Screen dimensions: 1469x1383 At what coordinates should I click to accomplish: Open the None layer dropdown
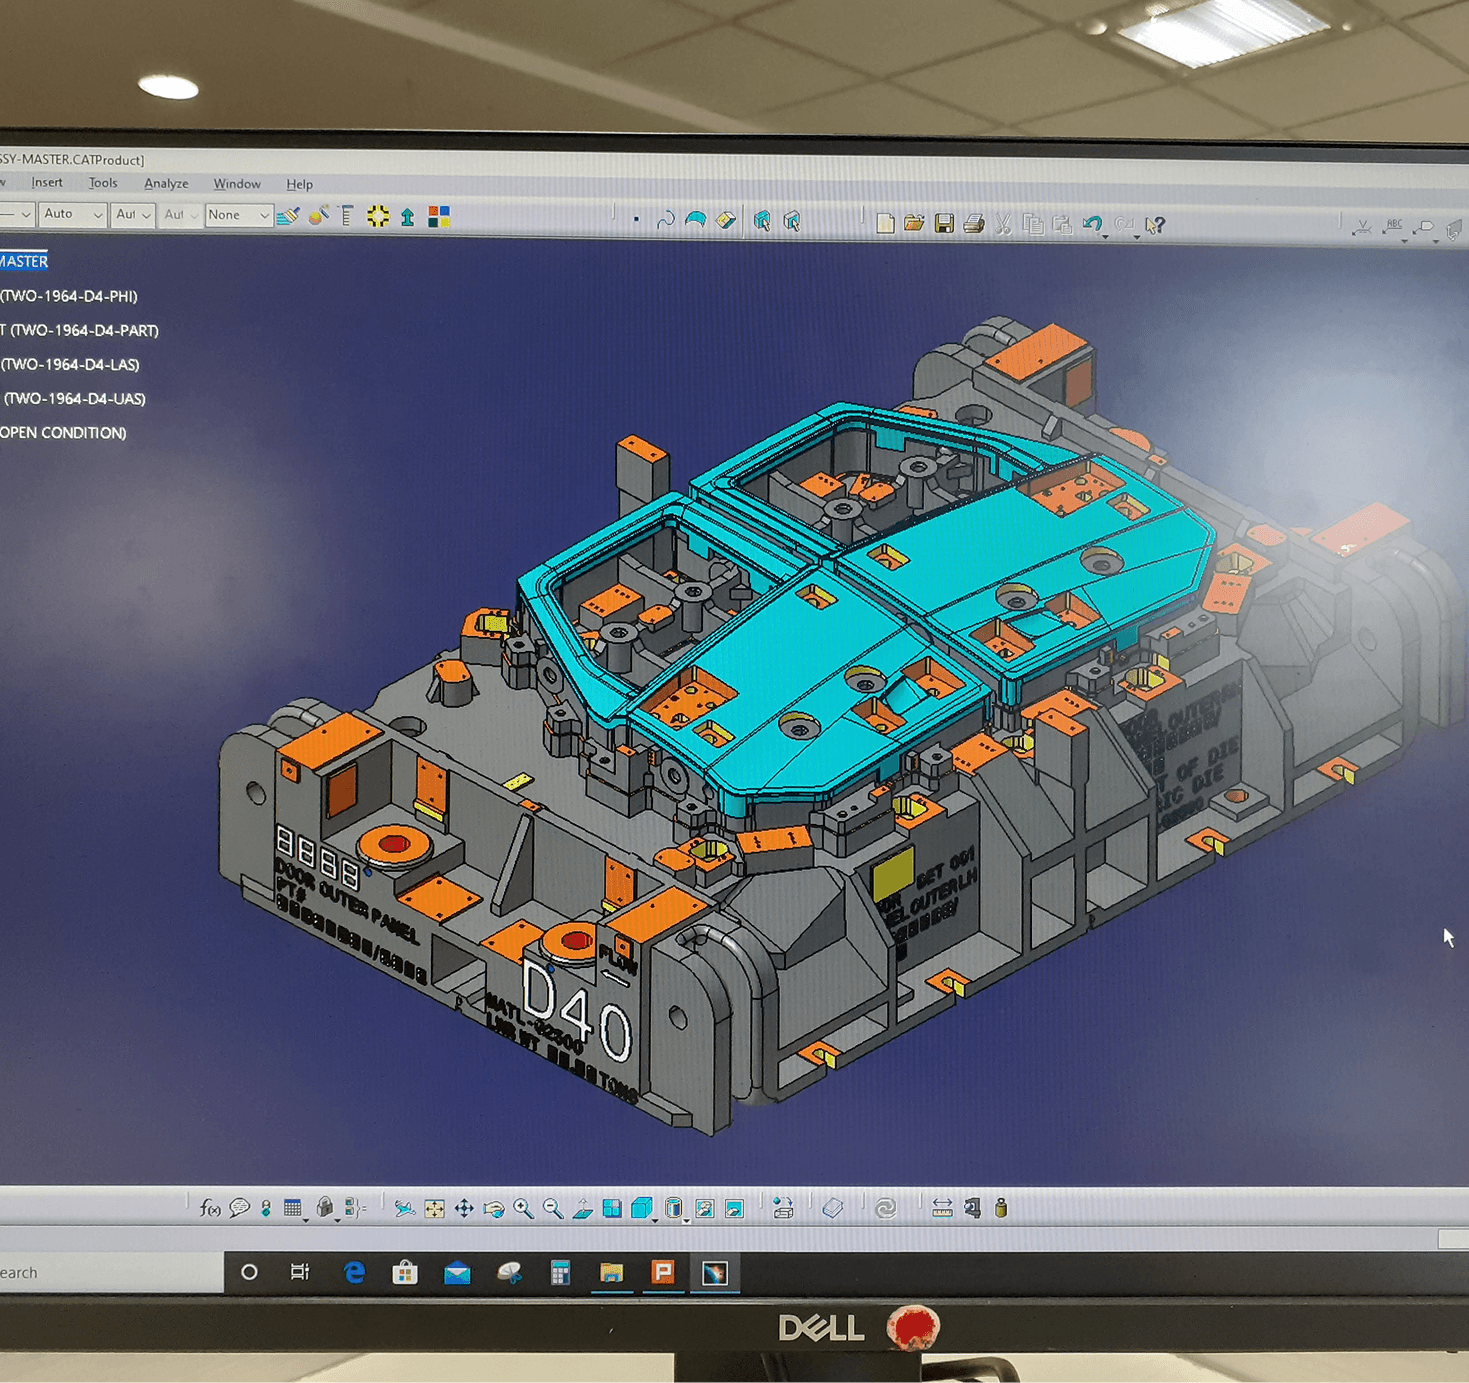pyautogui.click(x=238, y=215)
